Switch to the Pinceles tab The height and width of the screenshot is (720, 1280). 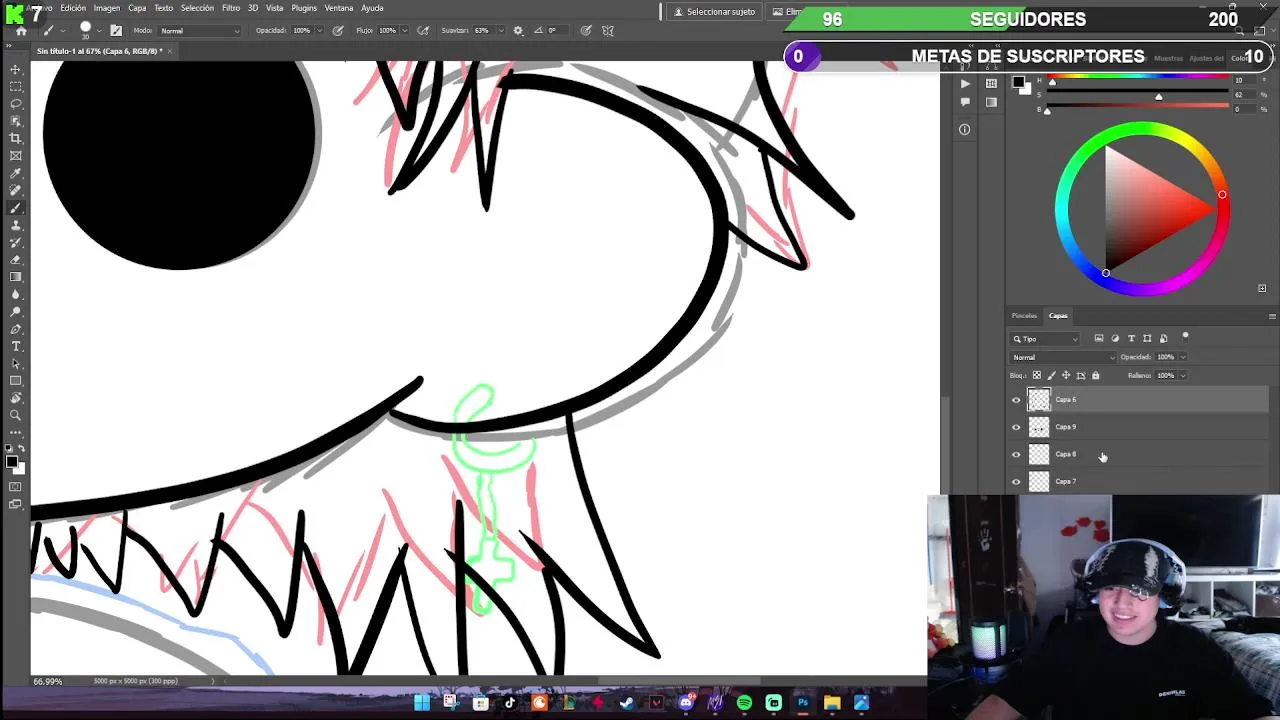click(1024, 316)
